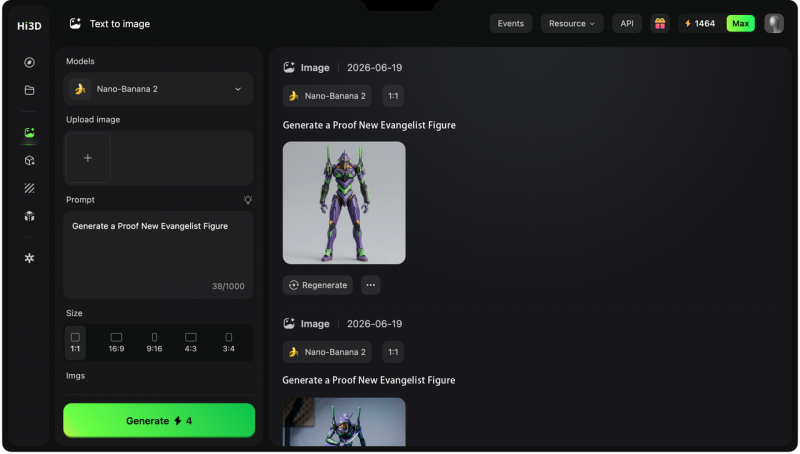This screenshot has height=454, width=800.
Task: Click the Hi3D logo
Action: tap(29, 26)
